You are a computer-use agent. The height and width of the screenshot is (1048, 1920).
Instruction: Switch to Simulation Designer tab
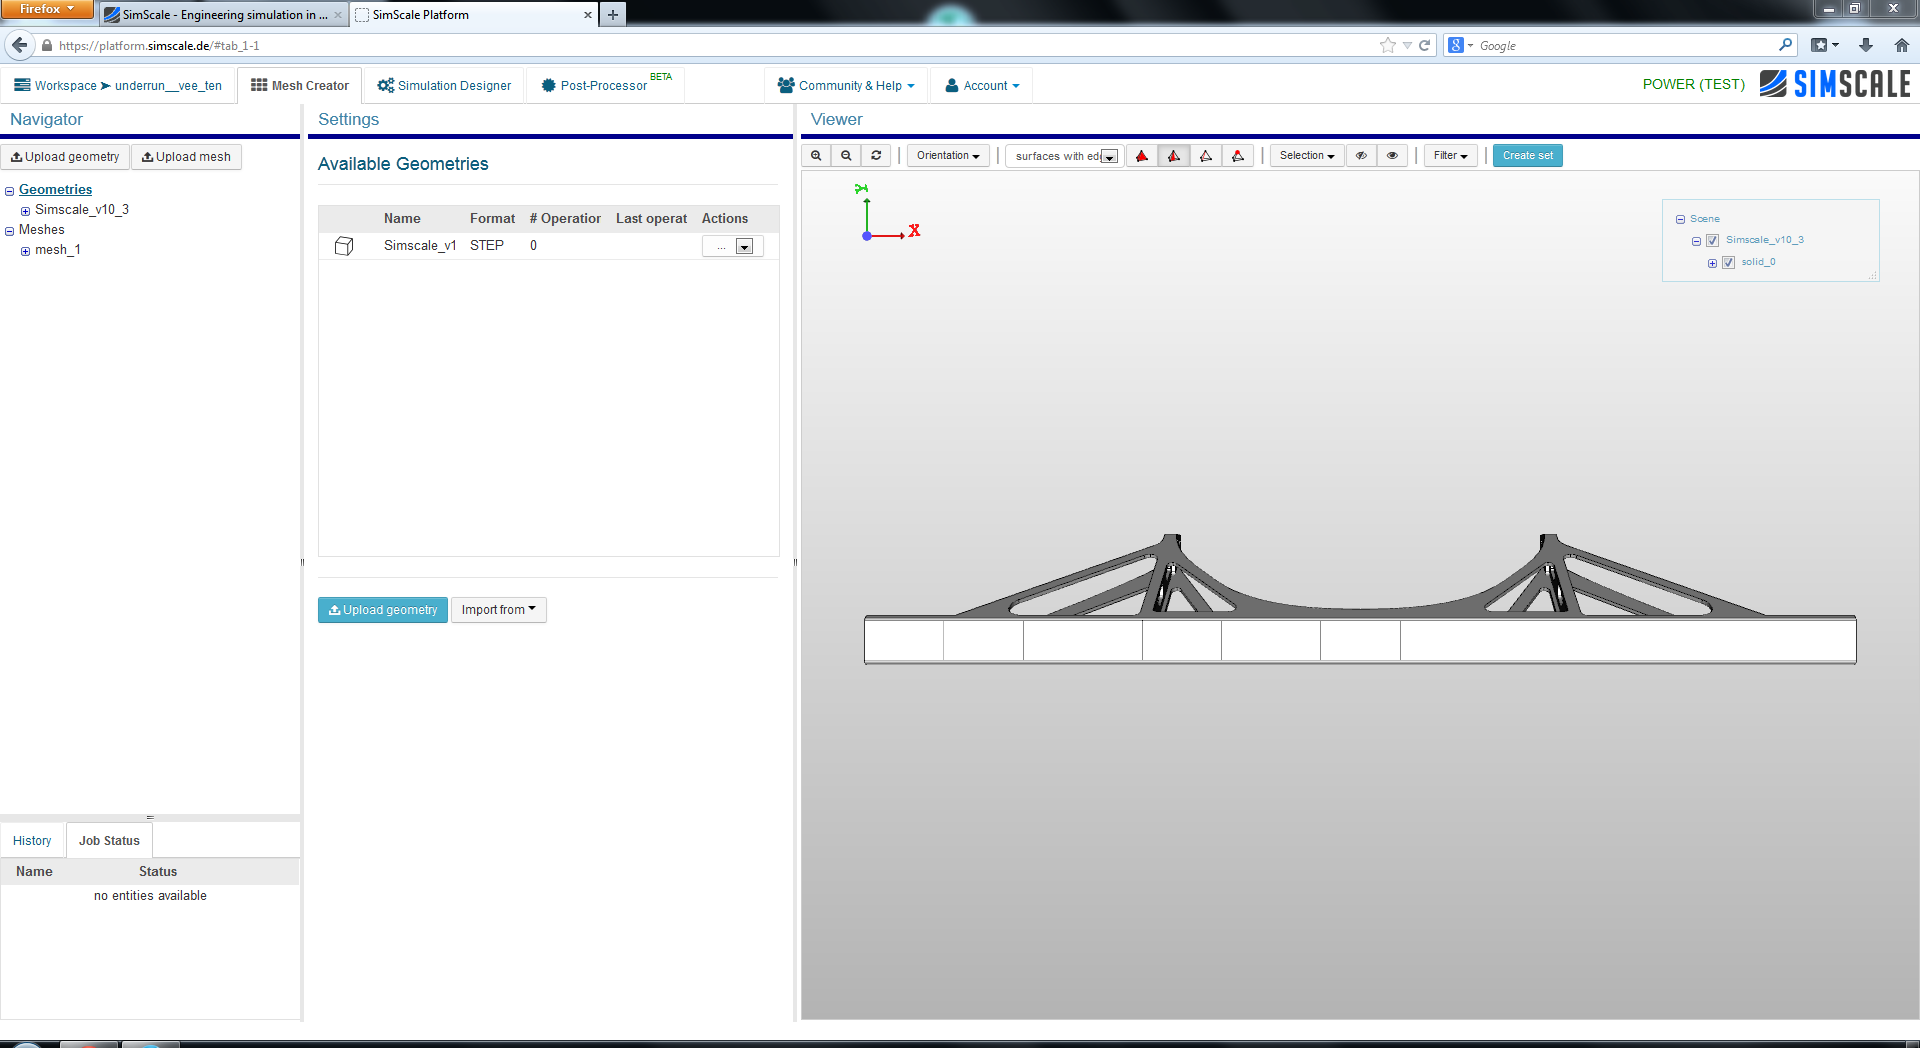444,85
